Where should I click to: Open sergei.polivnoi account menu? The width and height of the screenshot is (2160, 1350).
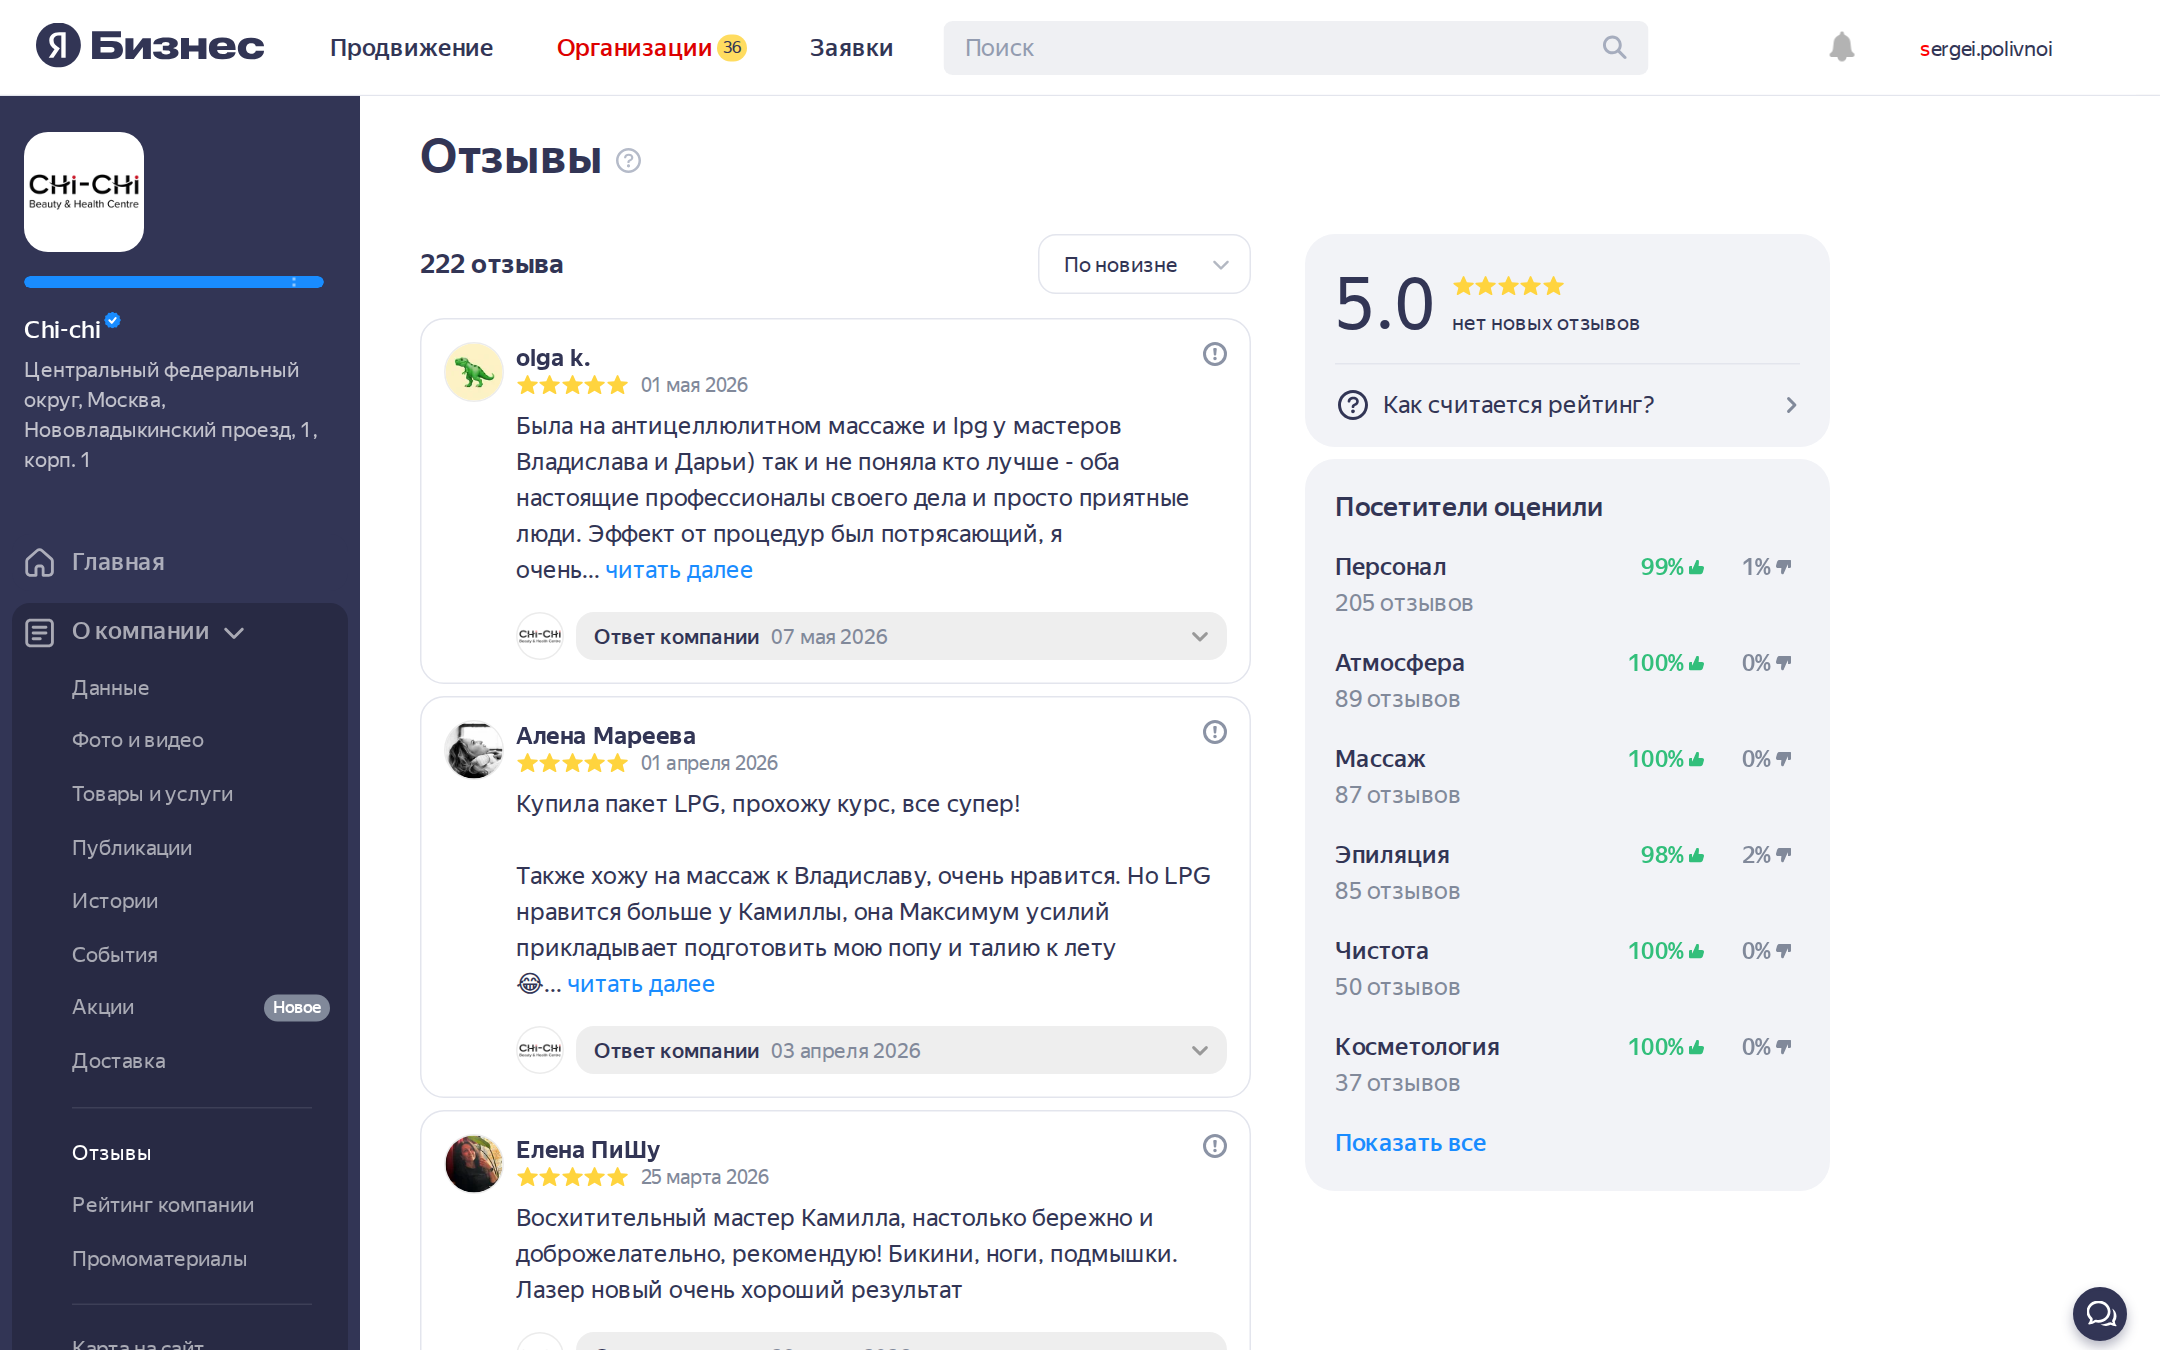pos(1986,48)
